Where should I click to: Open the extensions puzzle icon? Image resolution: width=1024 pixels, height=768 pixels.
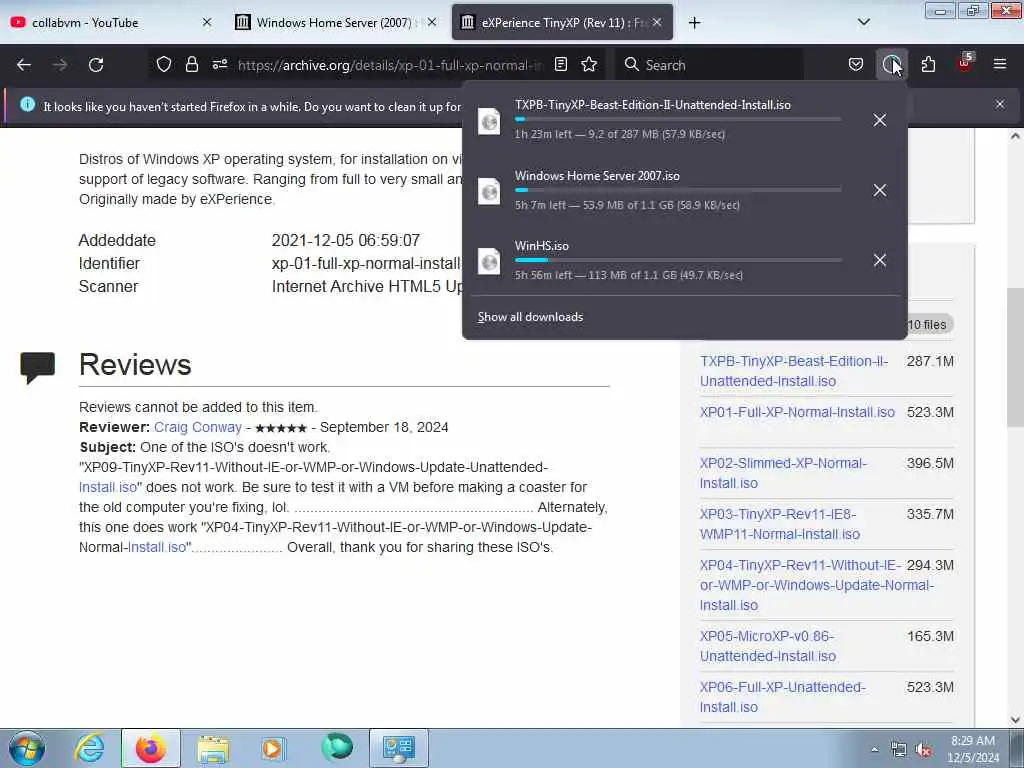coord(928,65)
